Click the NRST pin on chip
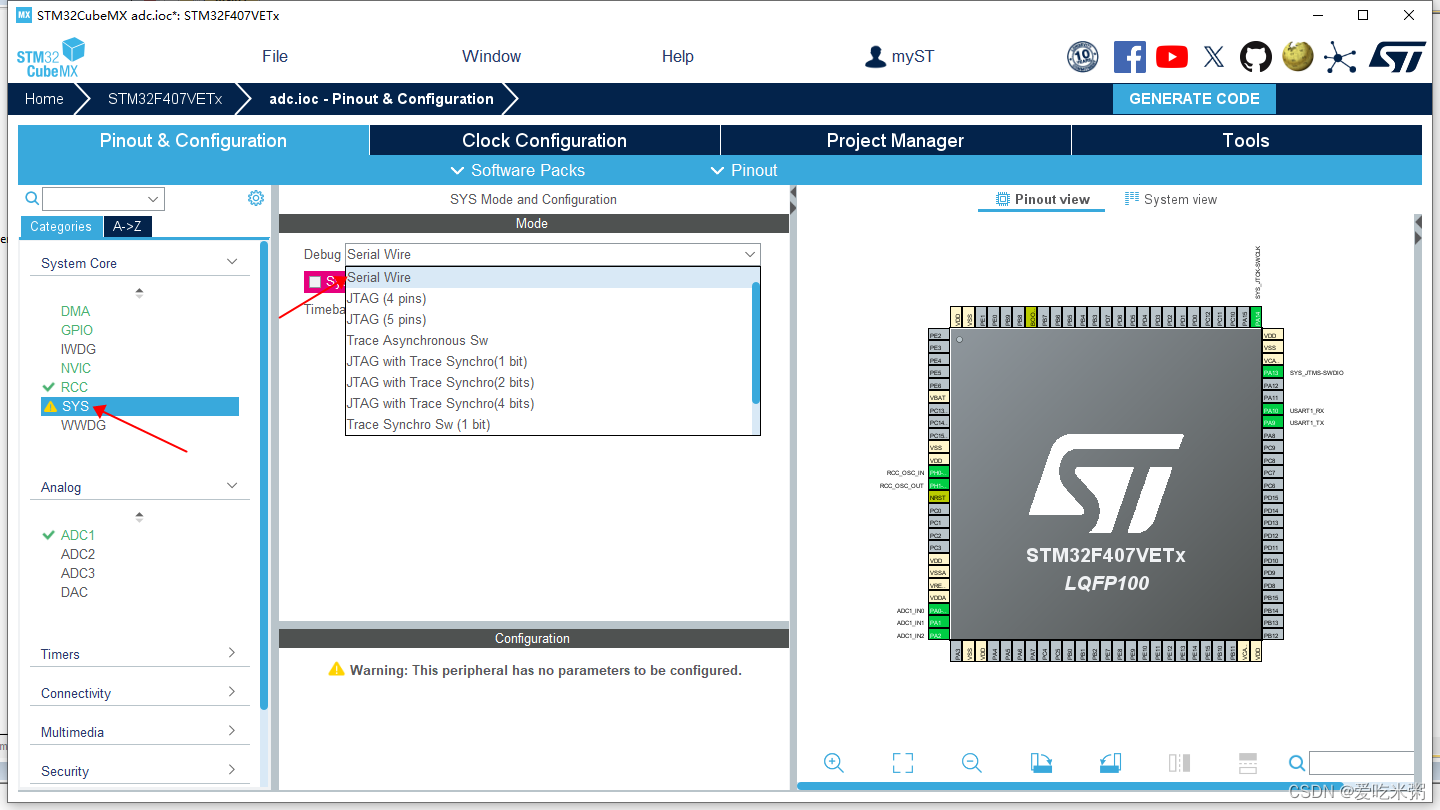Screen dimensions: 1440x810 pos(937,497)
